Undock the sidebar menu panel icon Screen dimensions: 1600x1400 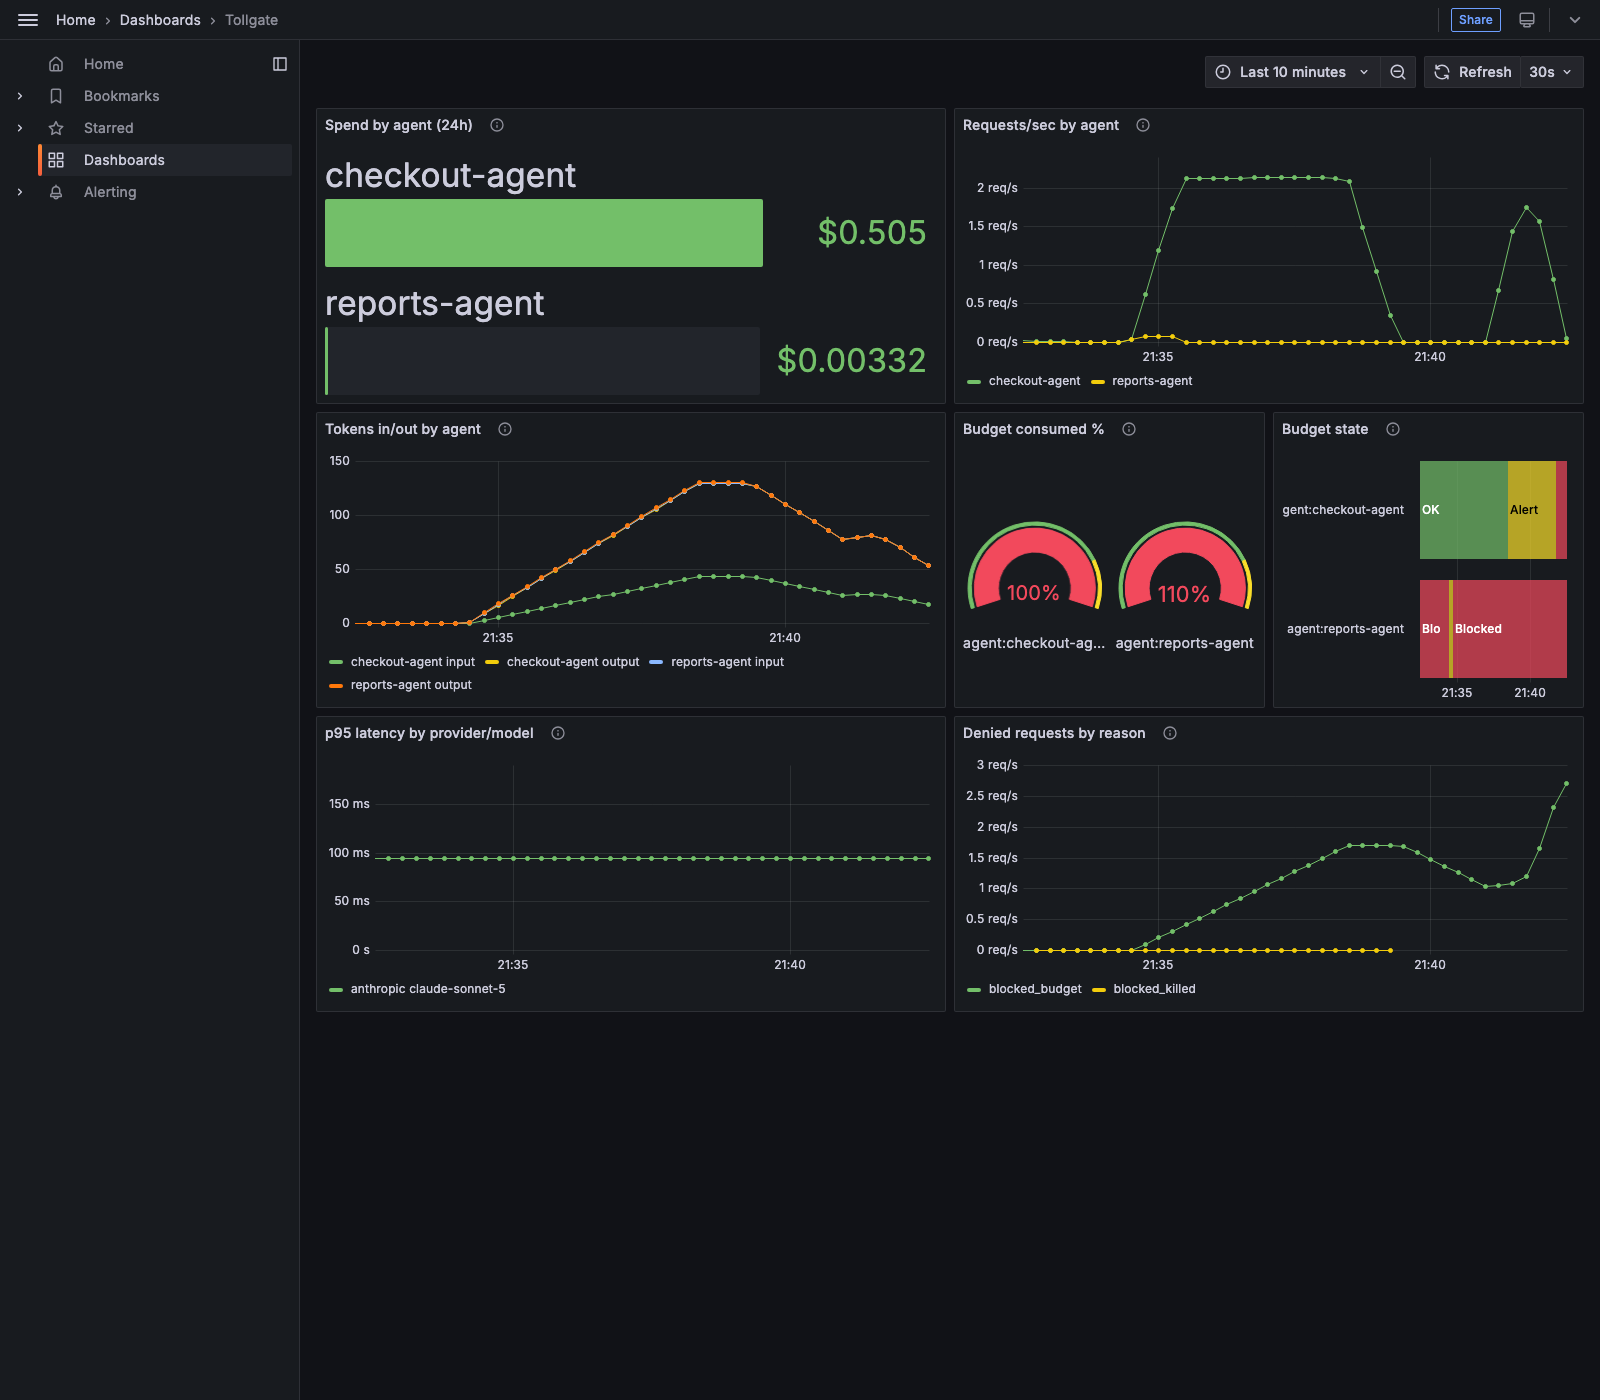click(280, 64)
